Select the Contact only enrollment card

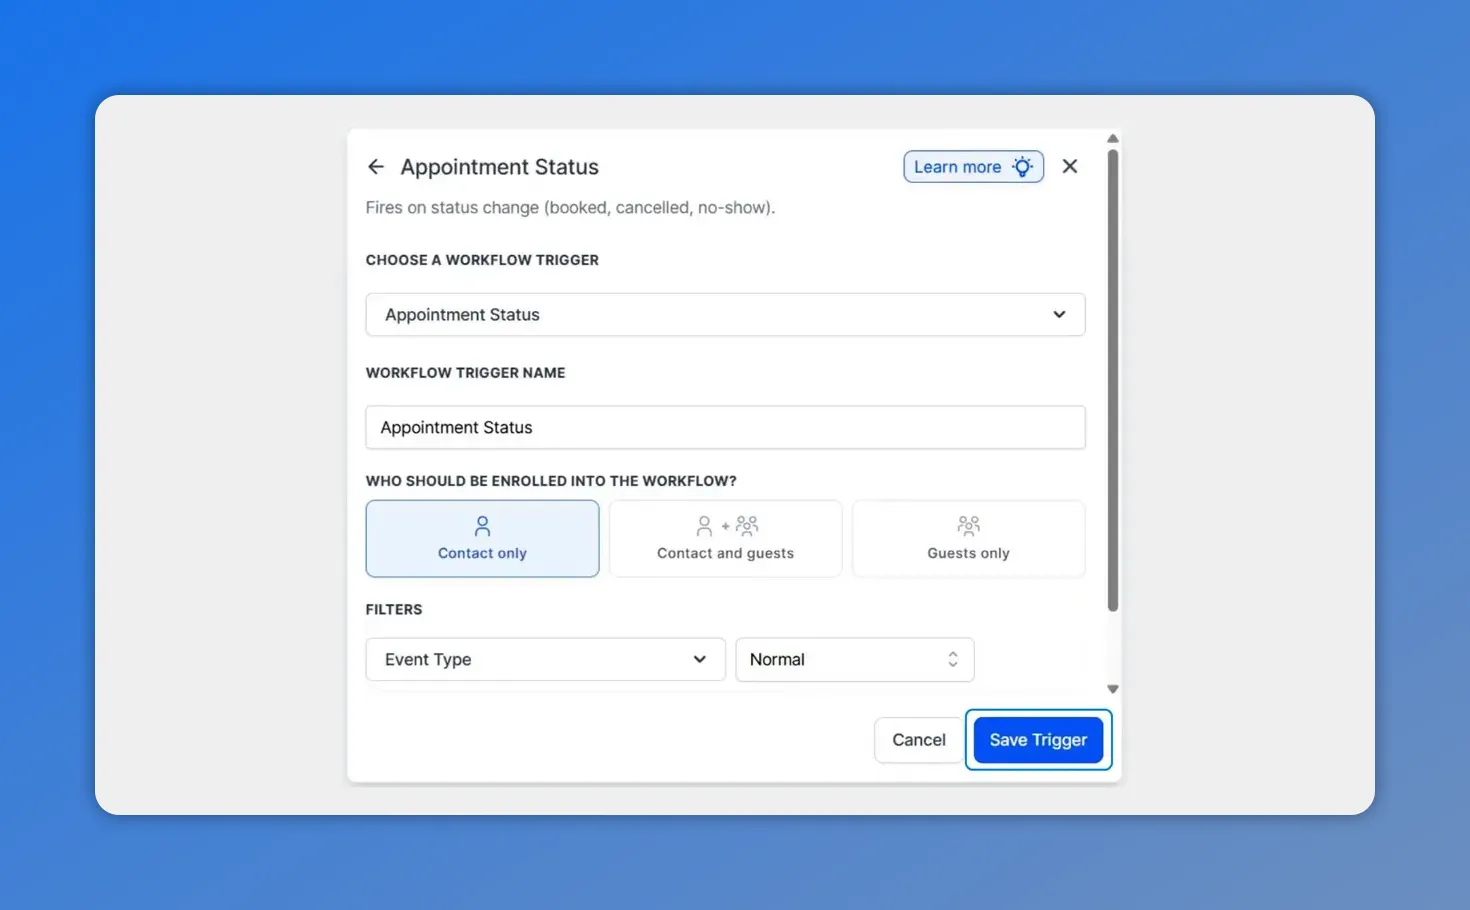click(x=482, y=538)
